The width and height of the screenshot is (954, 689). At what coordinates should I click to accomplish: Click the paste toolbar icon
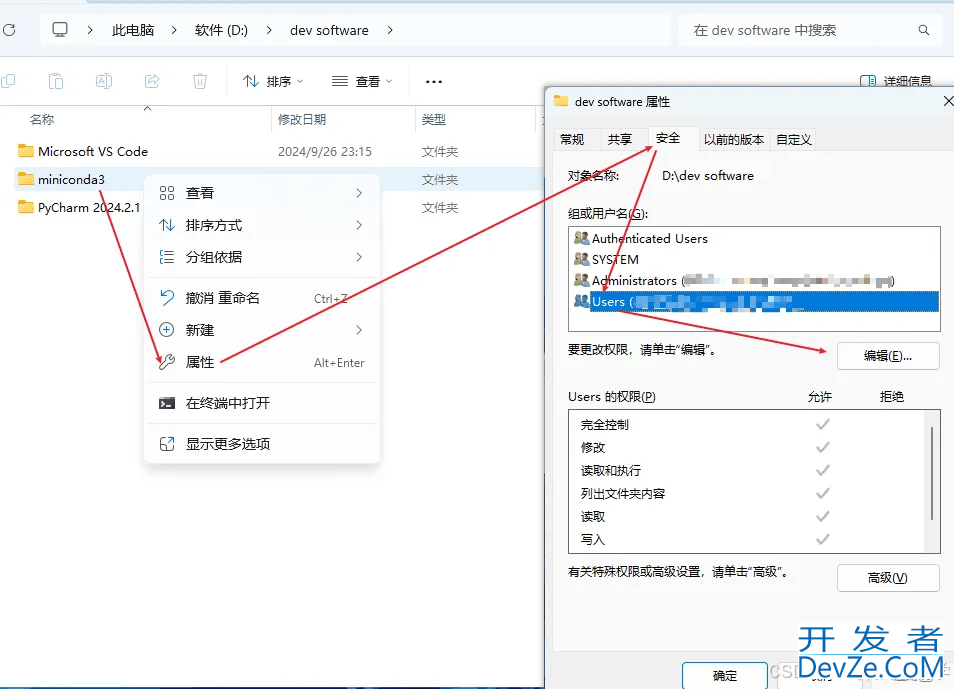point(56,81)
